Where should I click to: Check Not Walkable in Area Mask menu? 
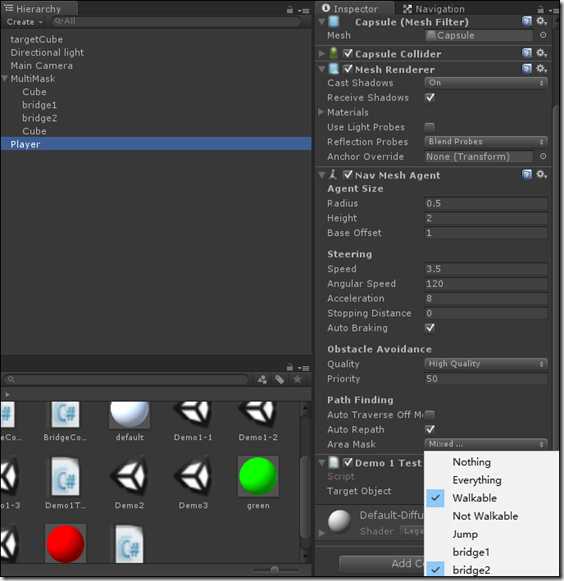(x=491, y=516)
